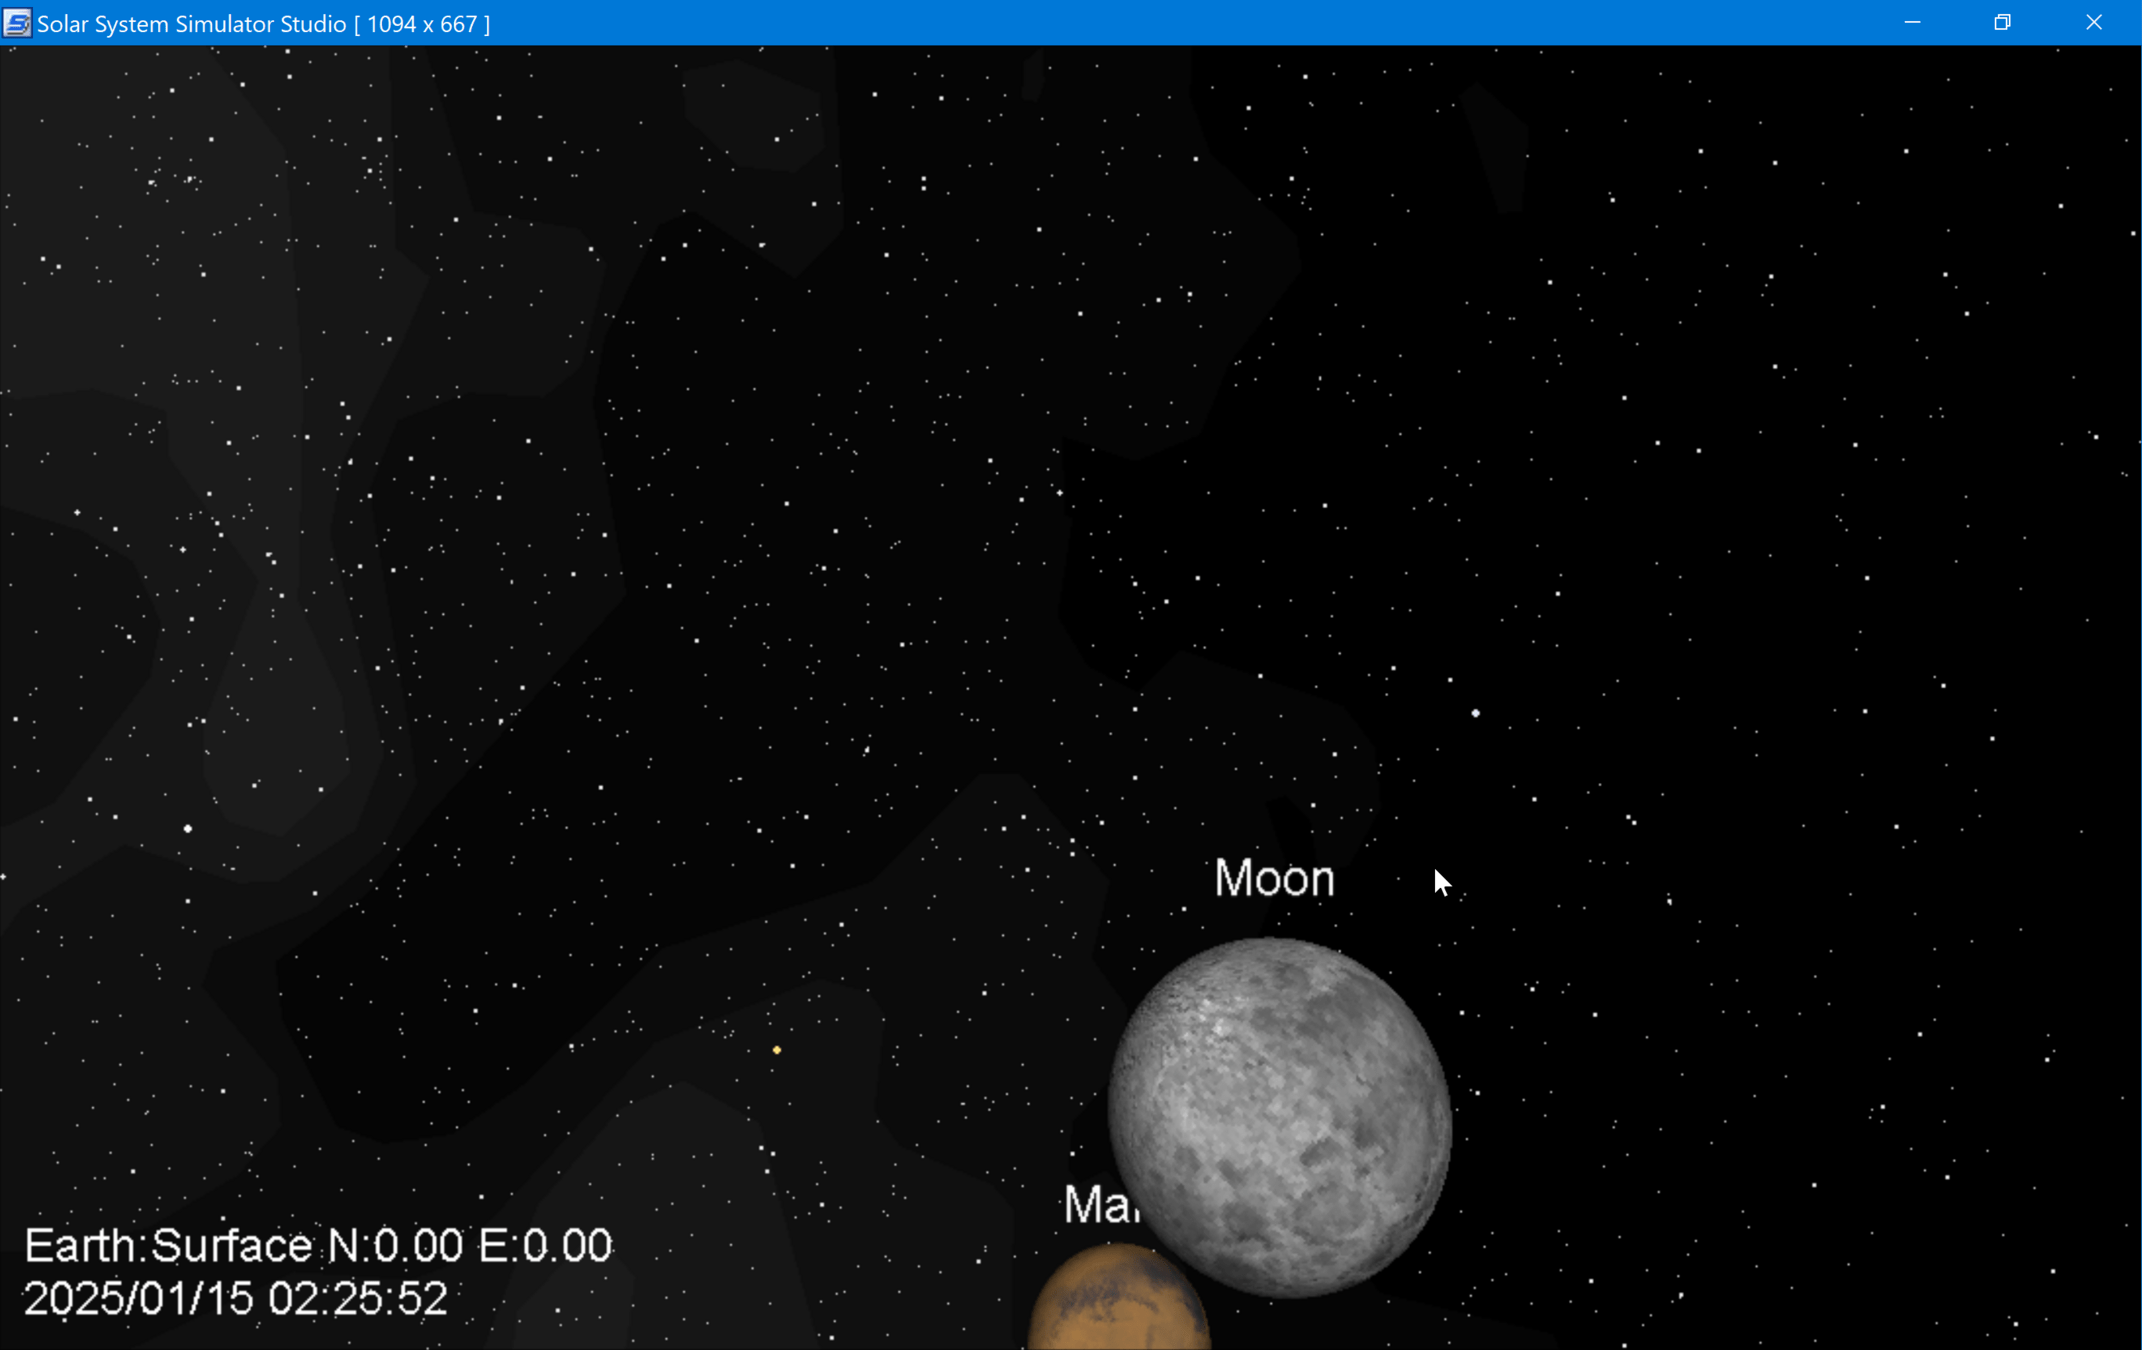This screenshot has height=1350, width=2142.
Task: Click the N:0.00 latitude readout
Action: 395,1246
